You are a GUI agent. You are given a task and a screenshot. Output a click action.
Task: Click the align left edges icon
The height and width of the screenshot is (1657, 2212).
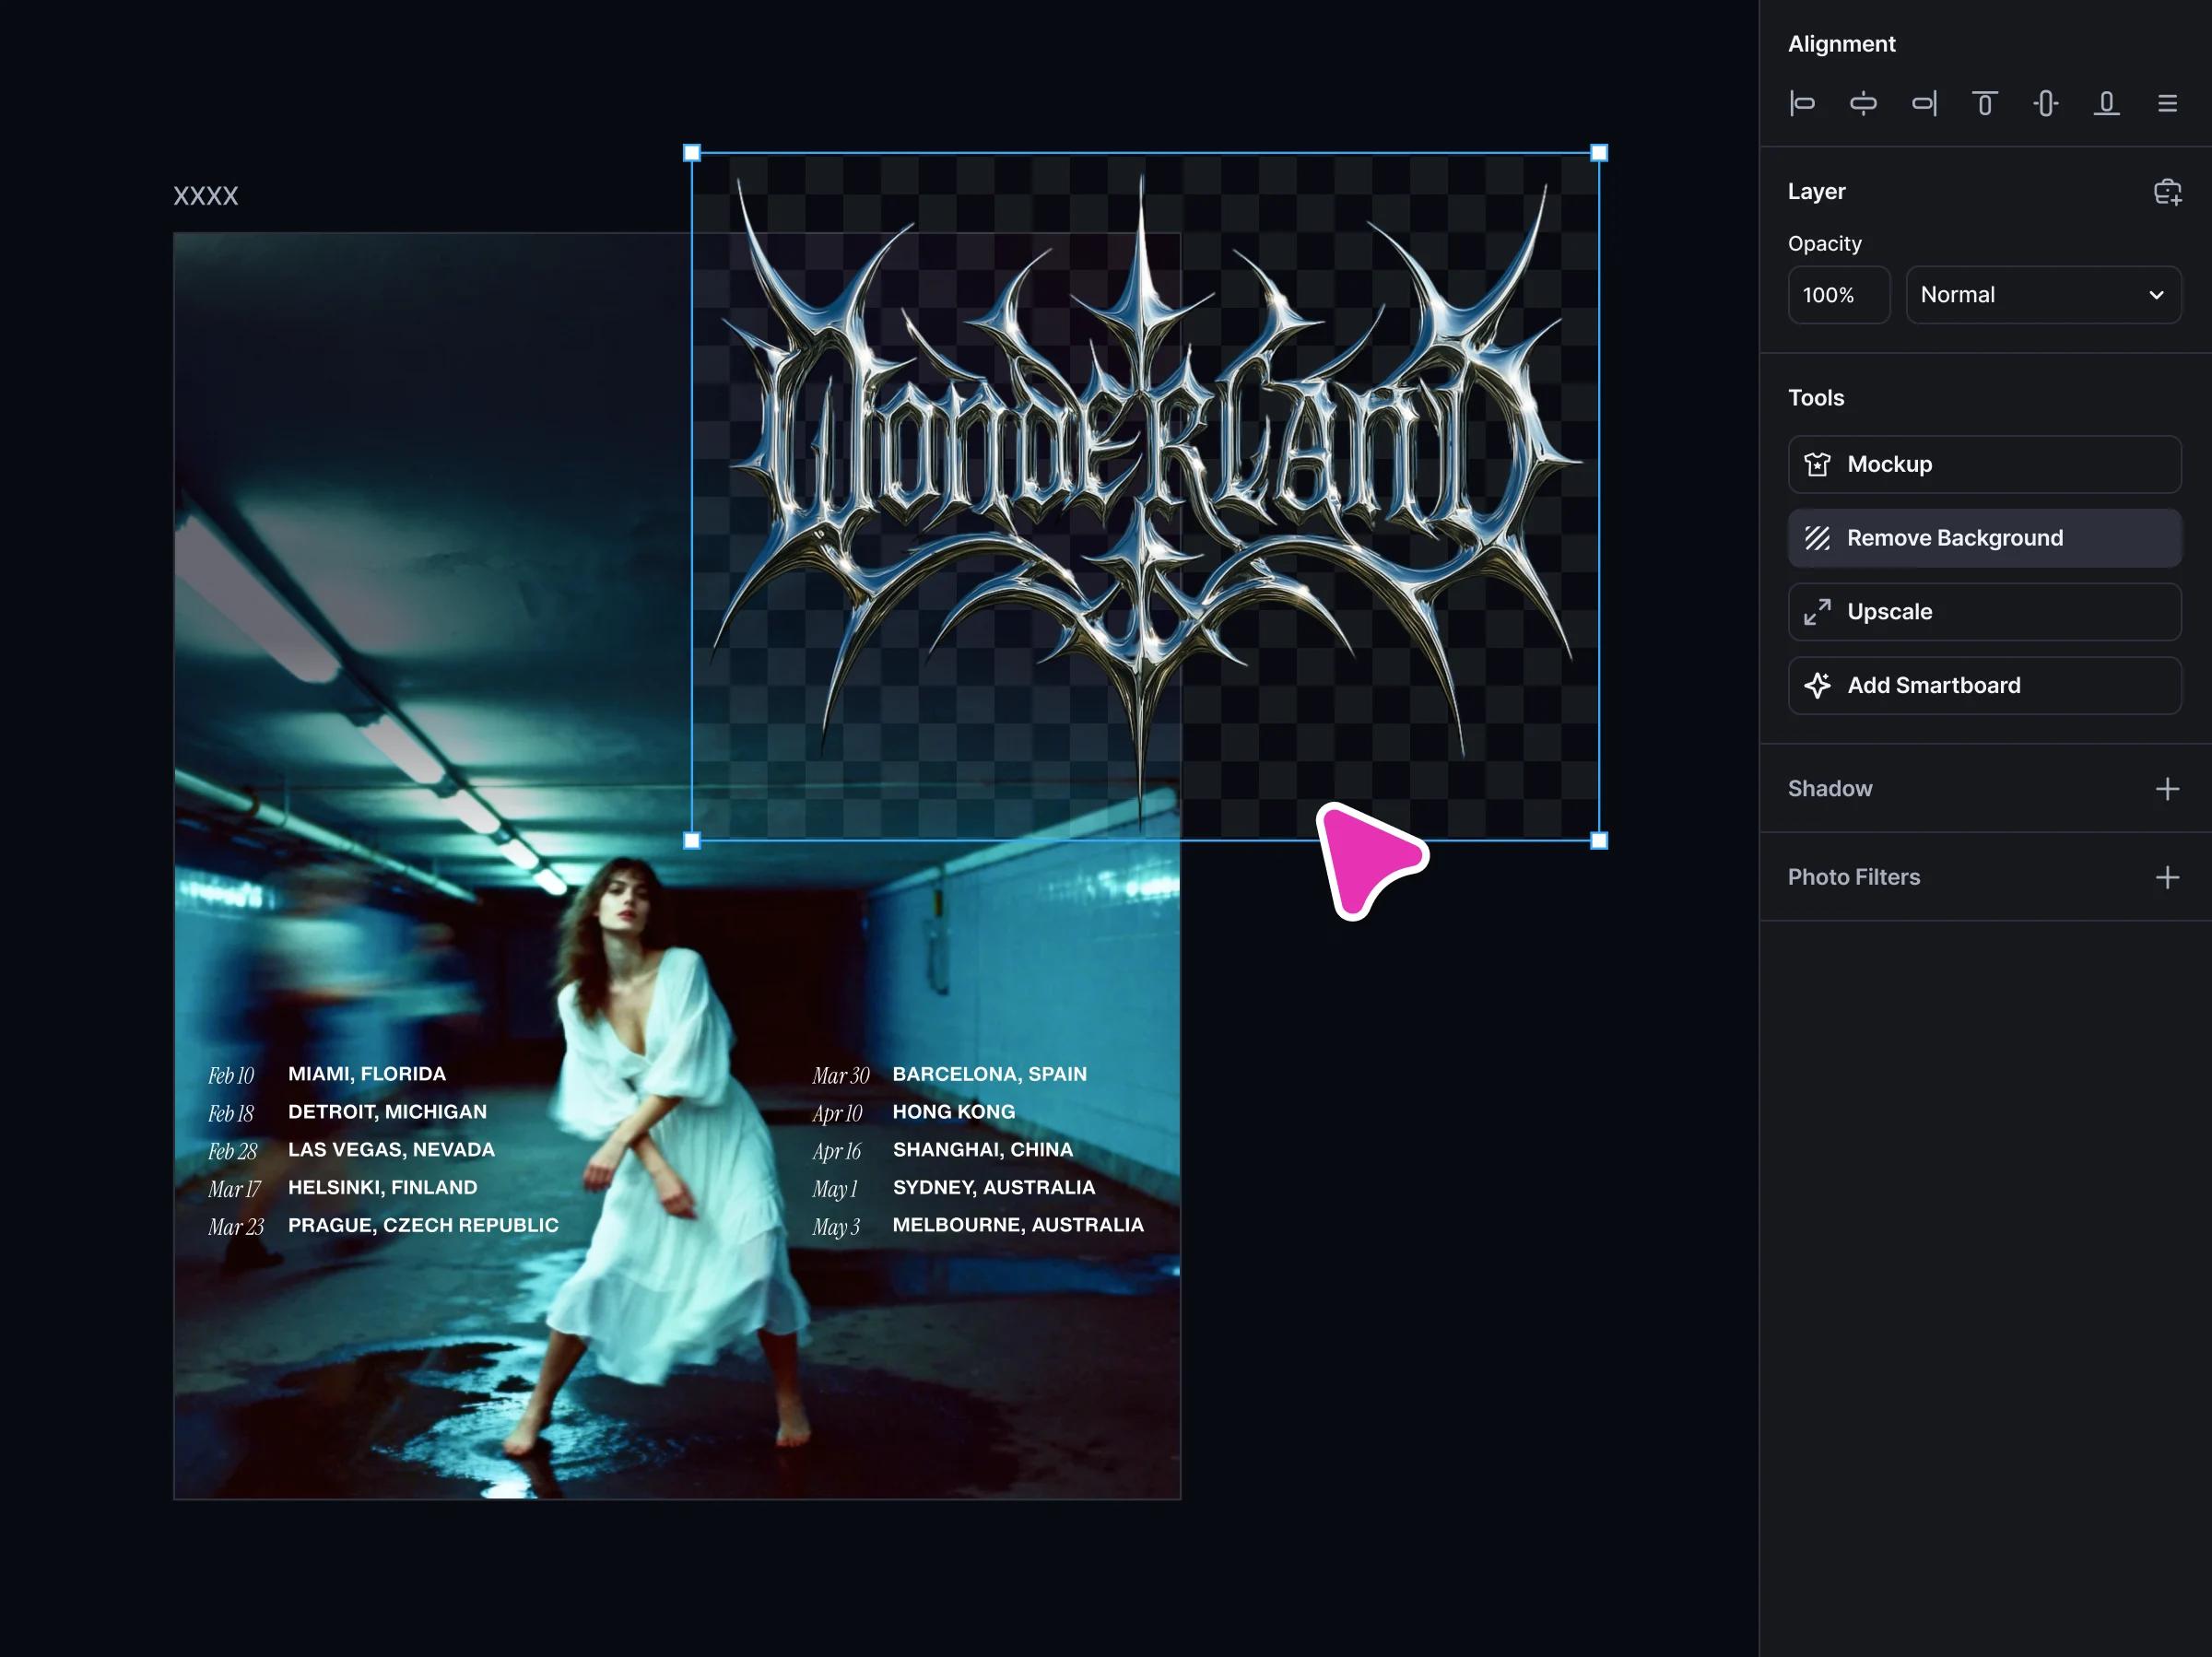1802,103
